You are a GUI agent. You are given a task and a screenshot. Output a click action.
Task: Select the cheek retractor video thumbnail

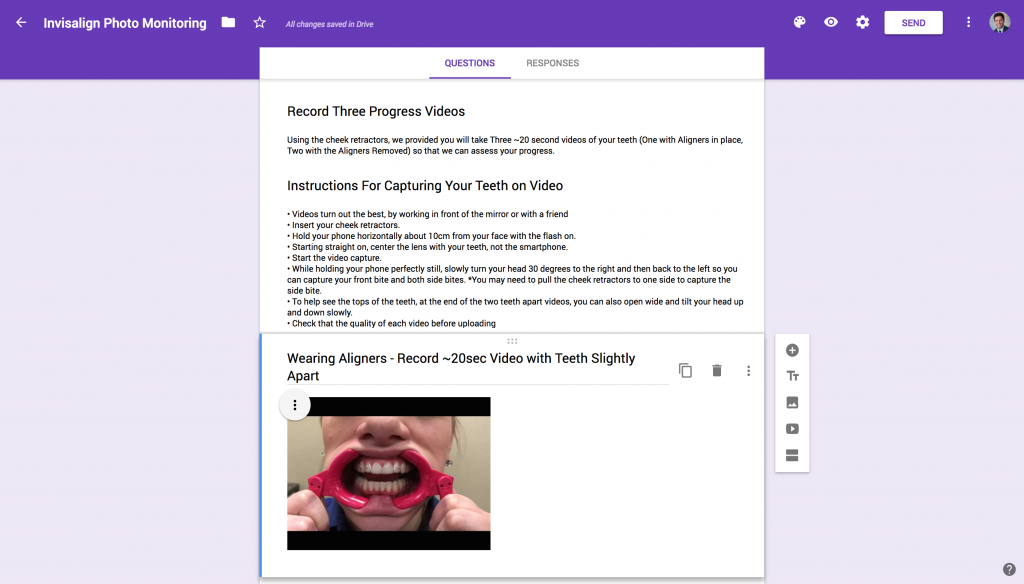(x=389, y=474)
